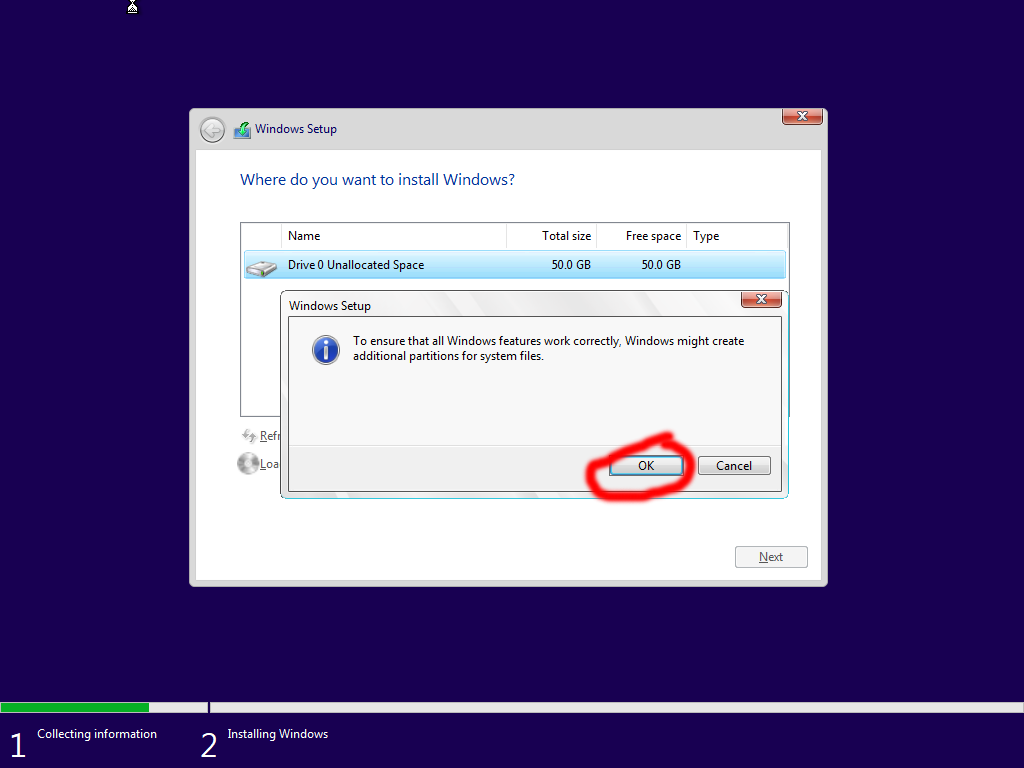The image size is (1024, 768).
Task: Sort by the Total size column header
Action: [552, 236]
